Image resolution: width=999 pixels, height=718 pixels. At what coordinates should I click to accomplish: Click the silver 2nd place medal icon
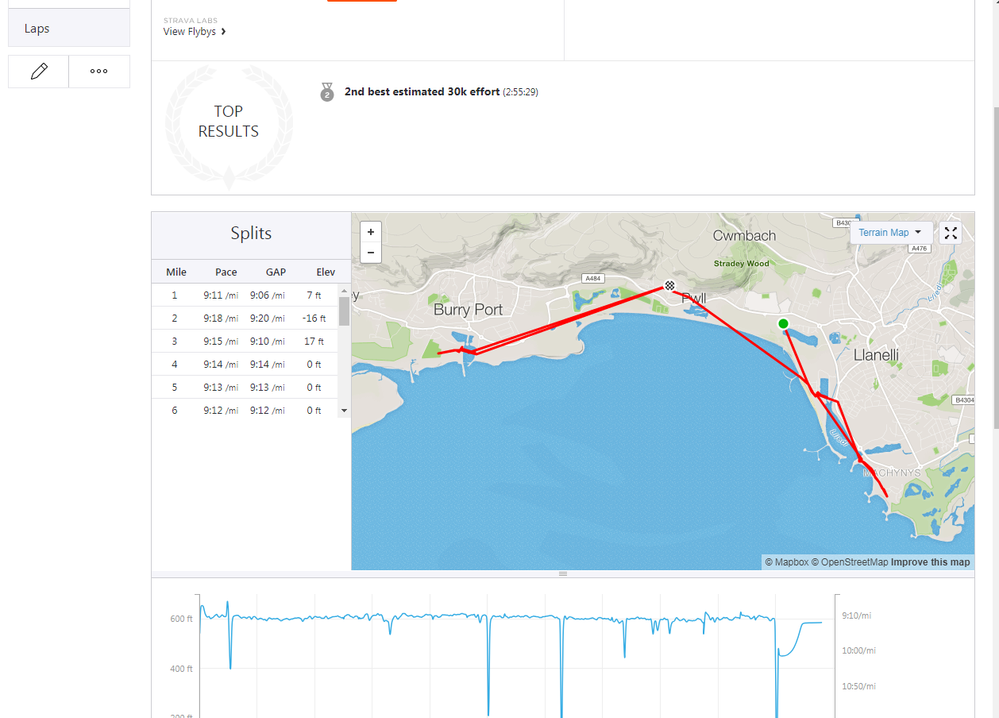coord(327,92)
